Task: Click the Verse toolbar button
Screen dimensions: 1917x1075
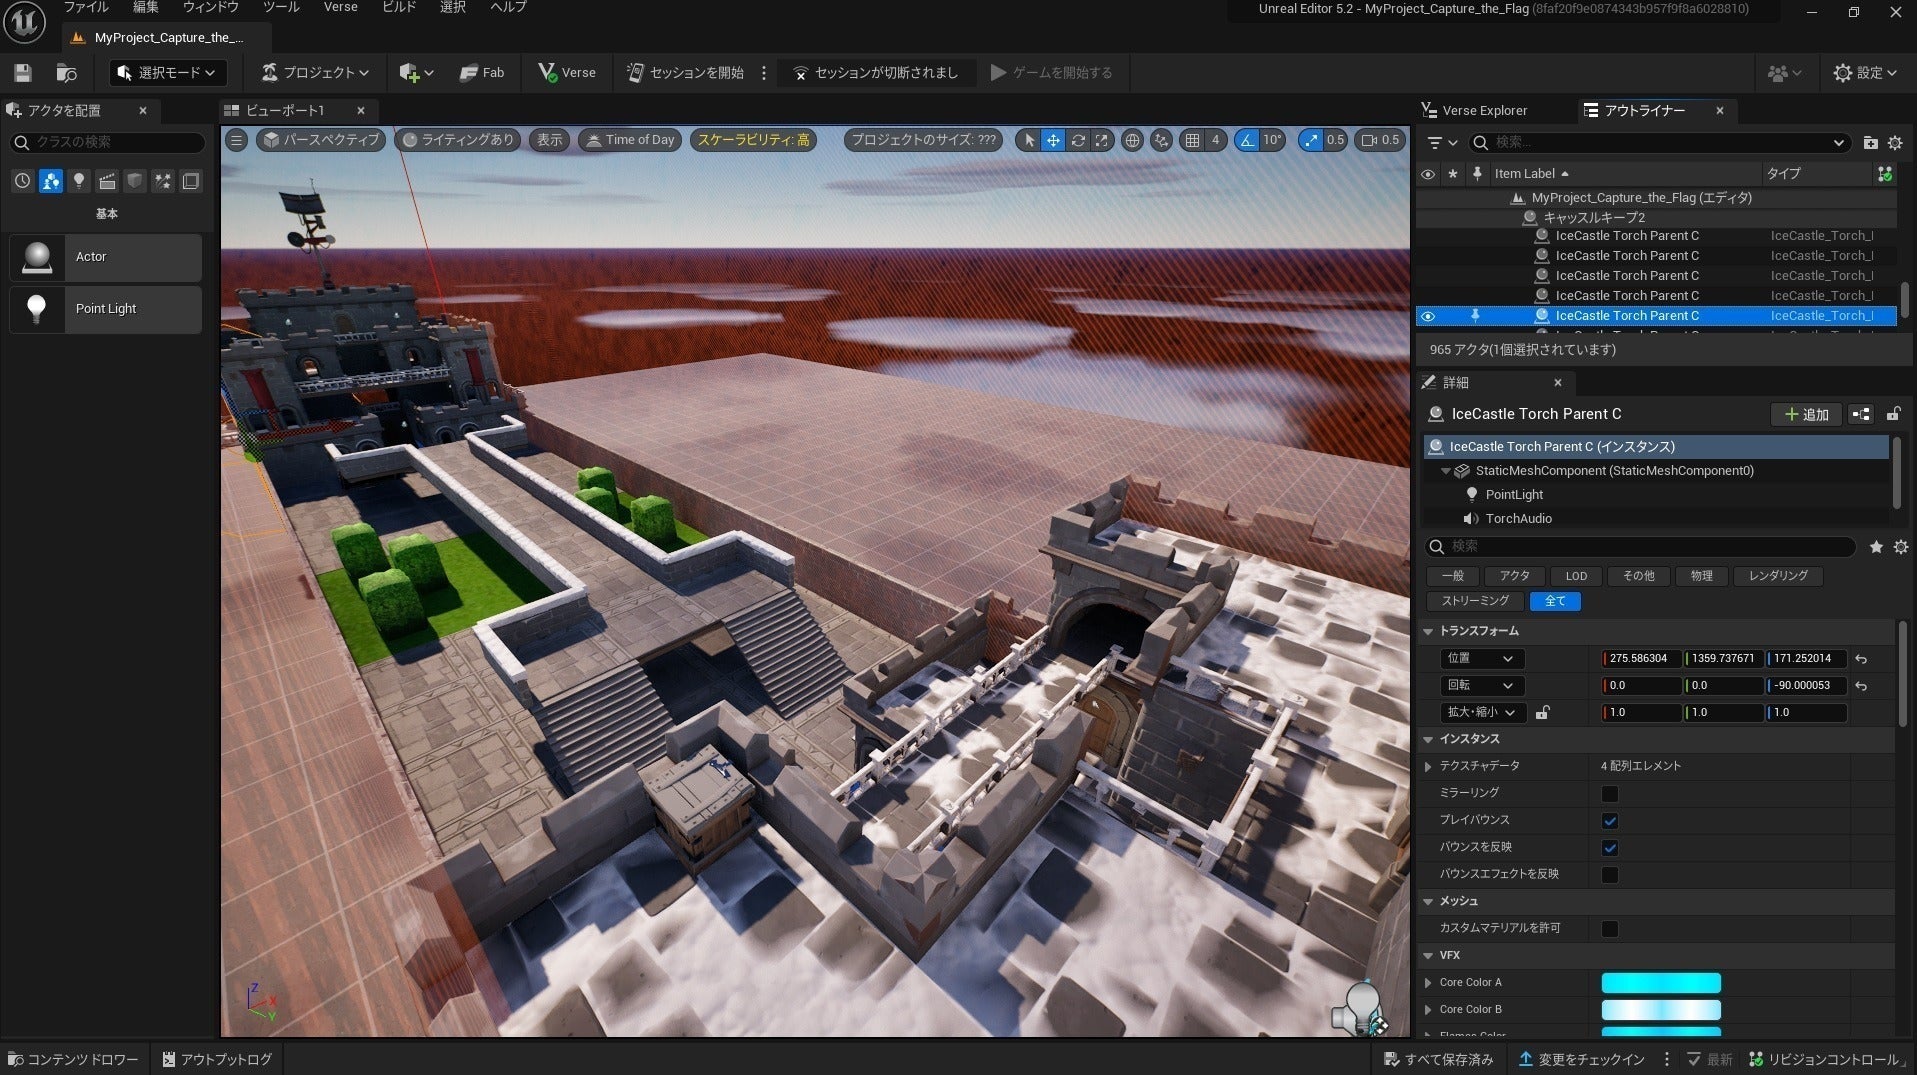Action: click(x=567, y=73)
